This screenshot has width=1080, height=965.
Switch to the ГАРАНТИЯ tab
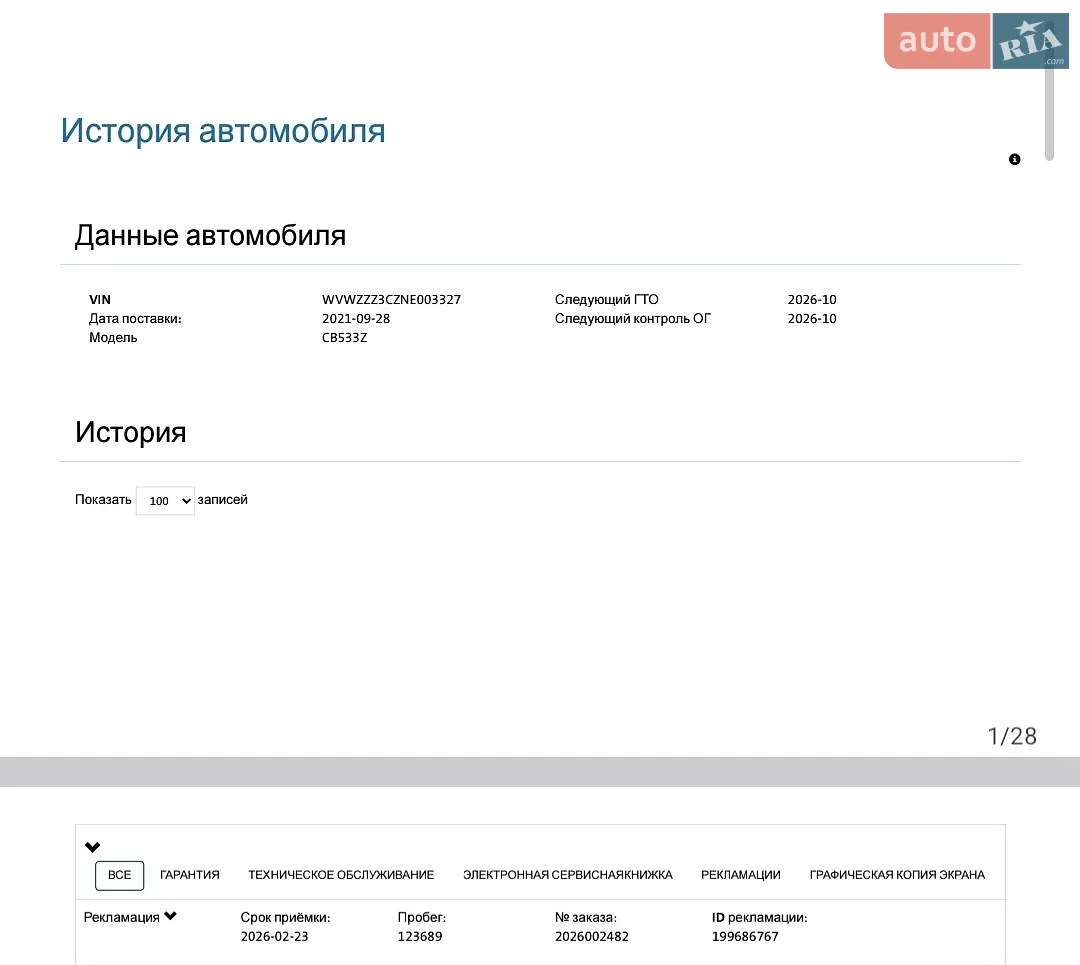[189, 875]
